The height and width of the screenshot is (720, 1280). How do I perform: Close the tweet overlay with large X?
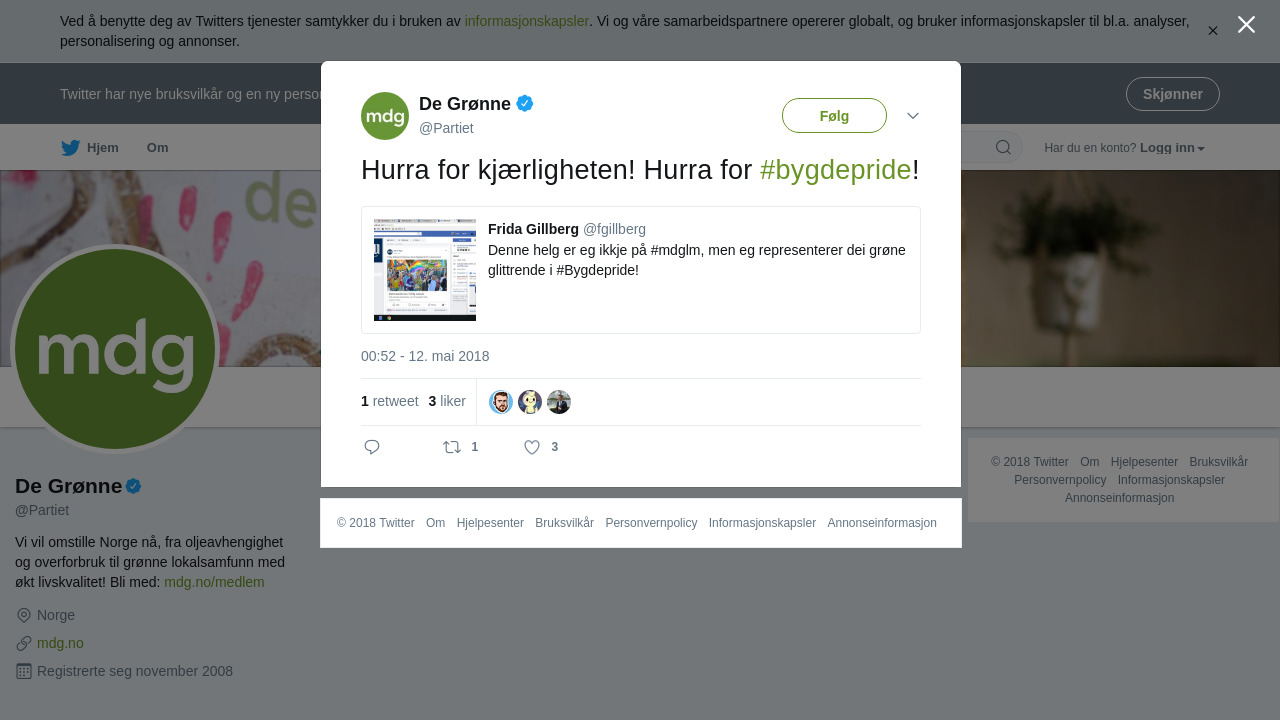pyautogui.click(x=1246, y=25)
